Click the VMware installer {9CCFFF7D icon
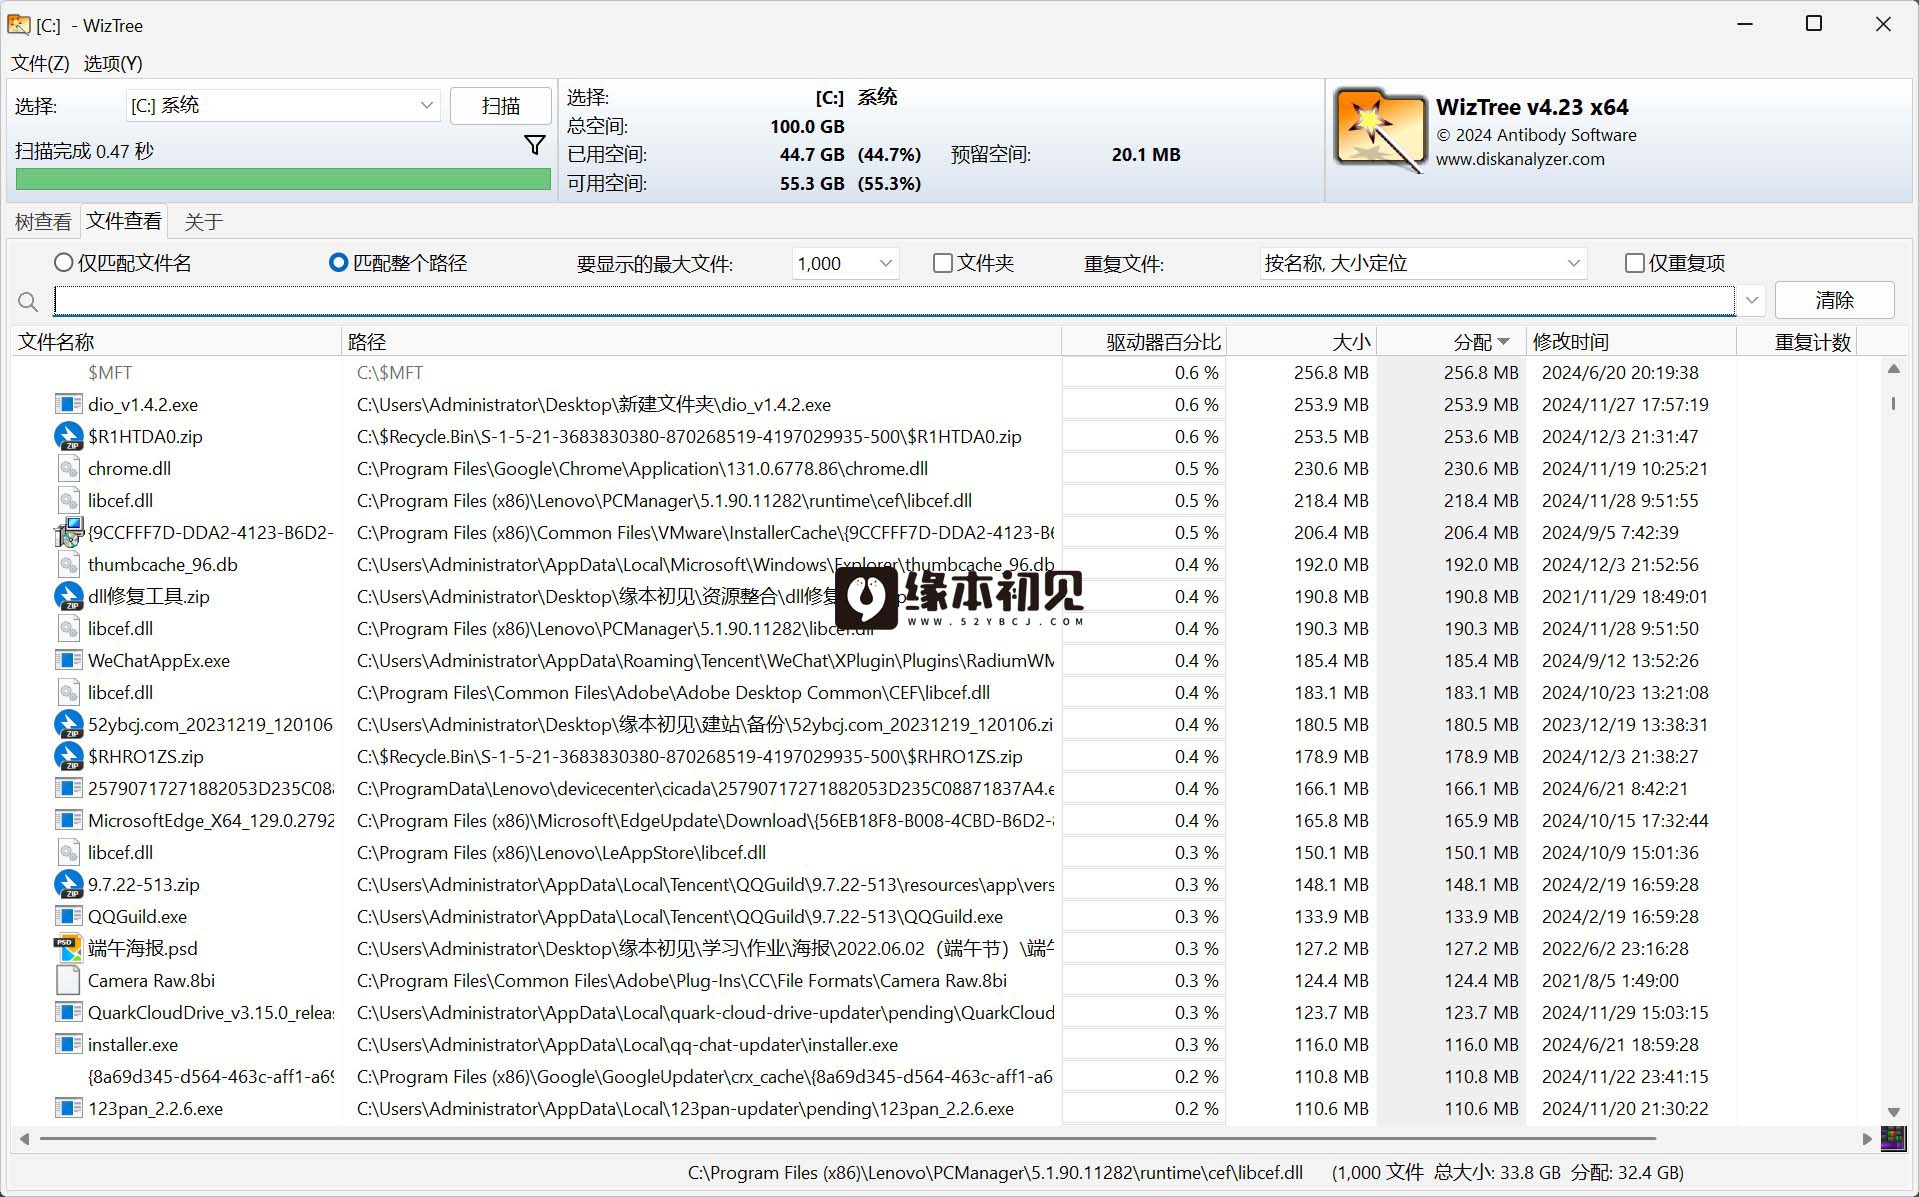The height and width of the screenshot is (1197, 1919). pyautogui.click(x=68, y=532)
